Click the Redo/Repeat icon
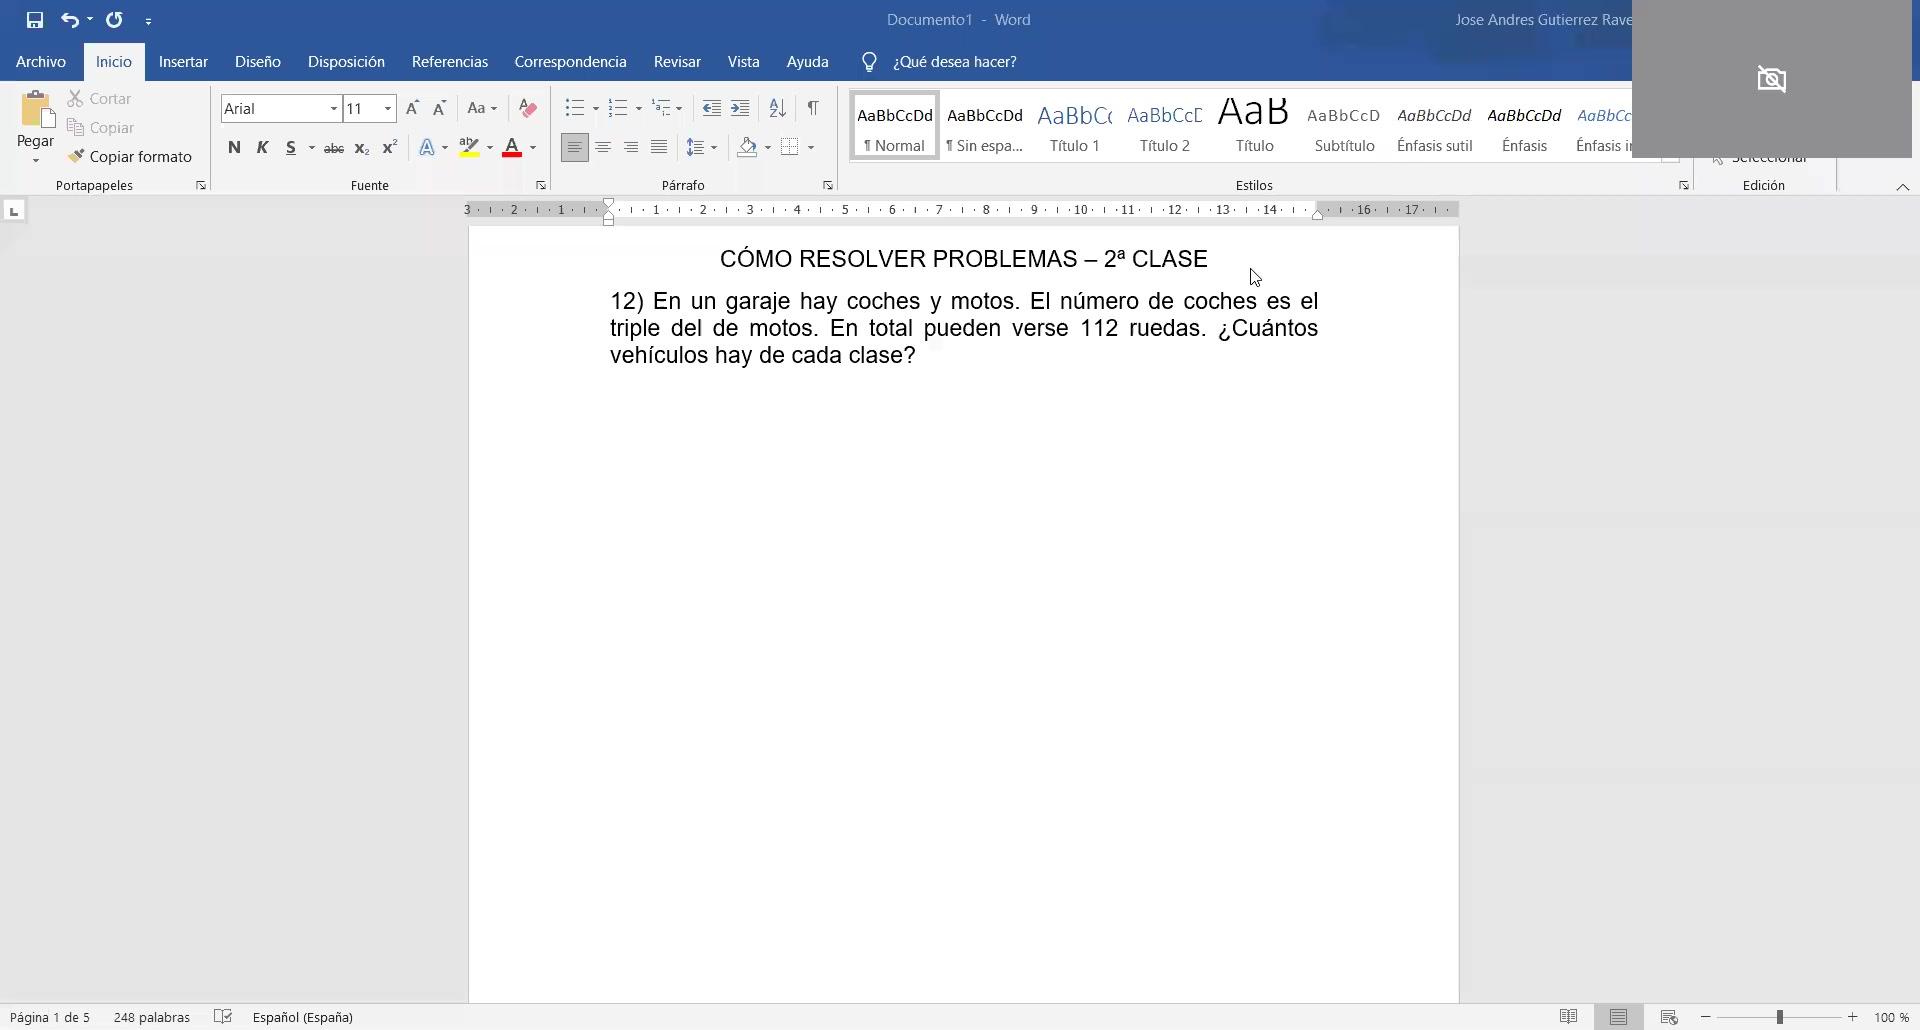Viewport: 1920px width, 1030px height. point(114,20)
